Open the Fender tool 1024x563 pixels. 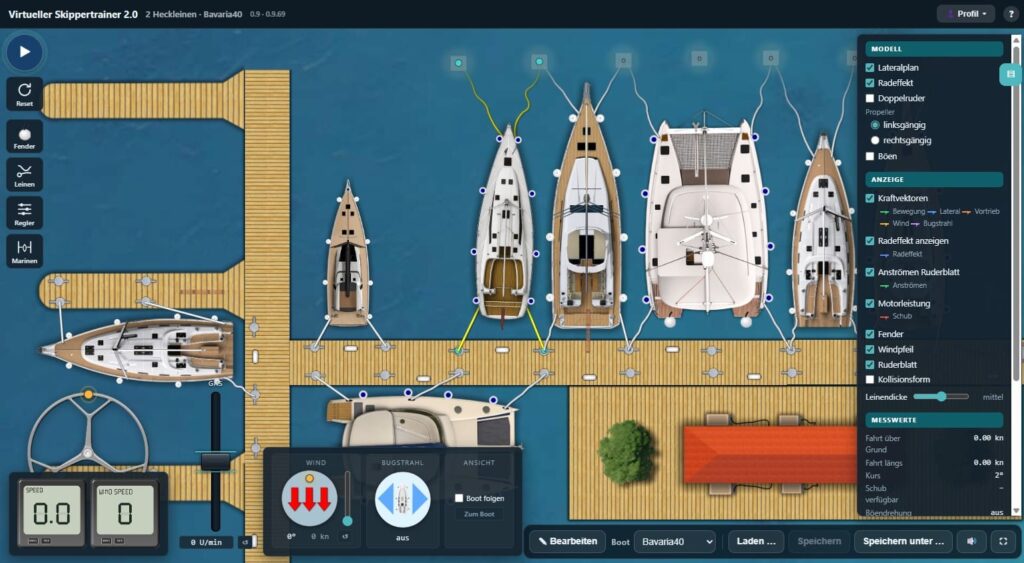[x=25, y=137]
